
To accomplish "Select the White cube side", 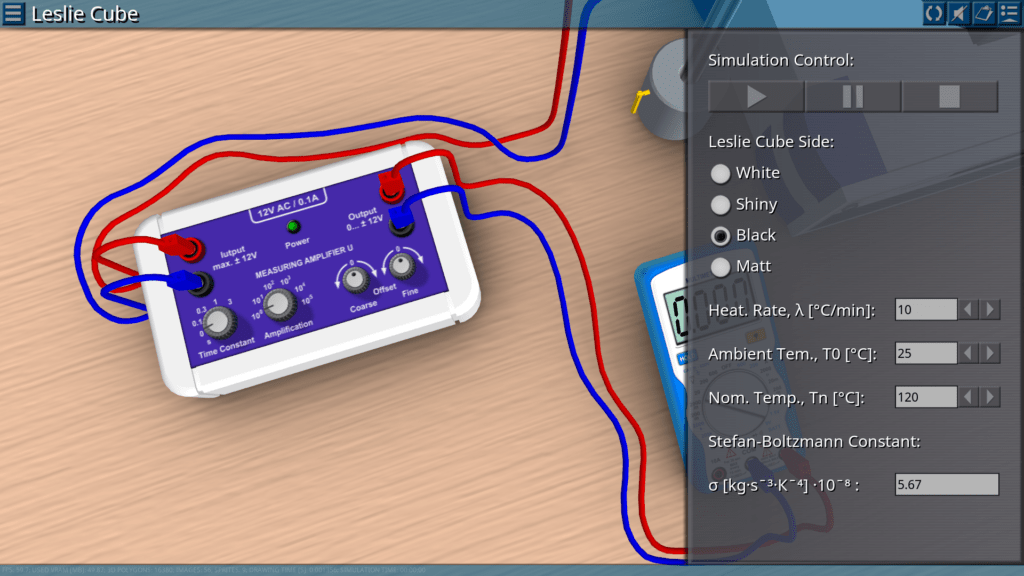I will point(720,173).
